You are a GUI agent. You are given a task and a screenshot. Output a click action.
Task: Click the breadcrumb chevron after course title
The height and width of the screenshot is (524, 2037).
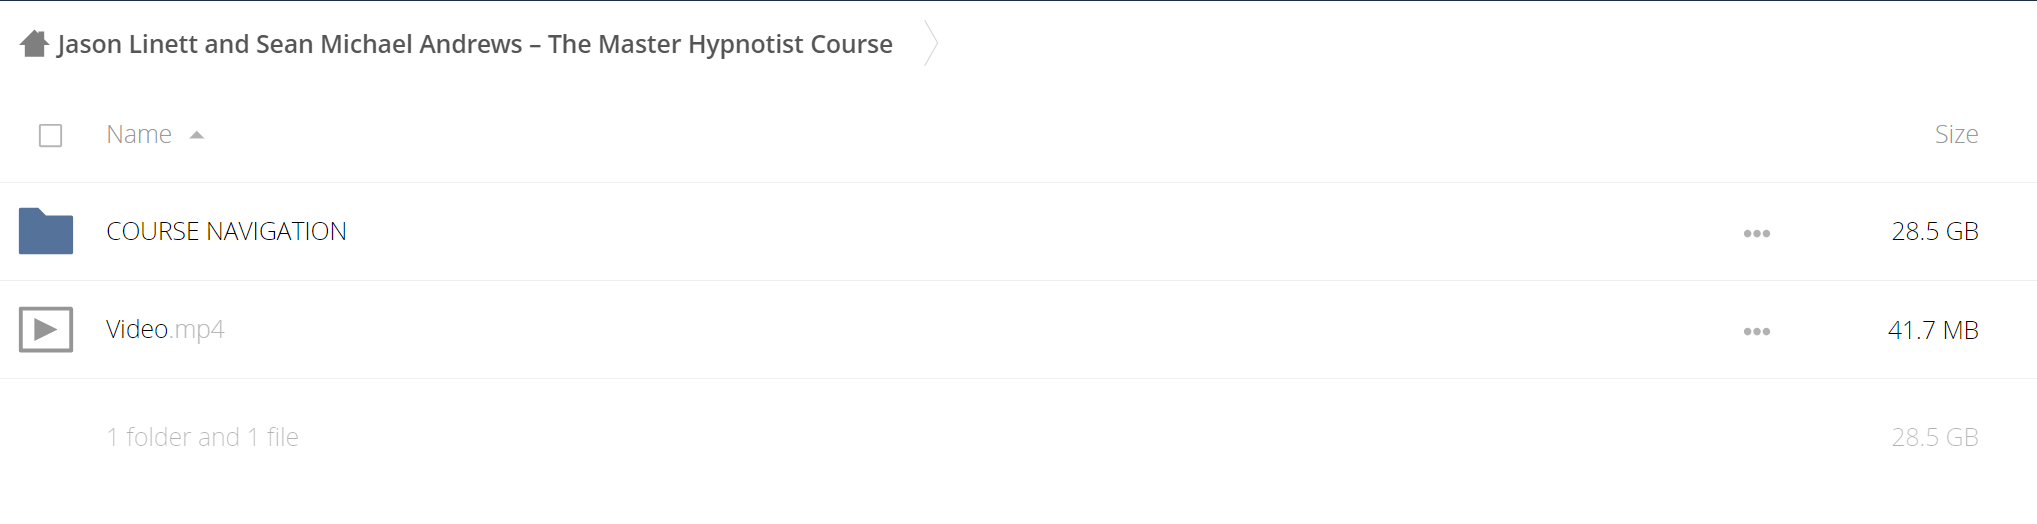pyautogui.click(x=931, y=43)
